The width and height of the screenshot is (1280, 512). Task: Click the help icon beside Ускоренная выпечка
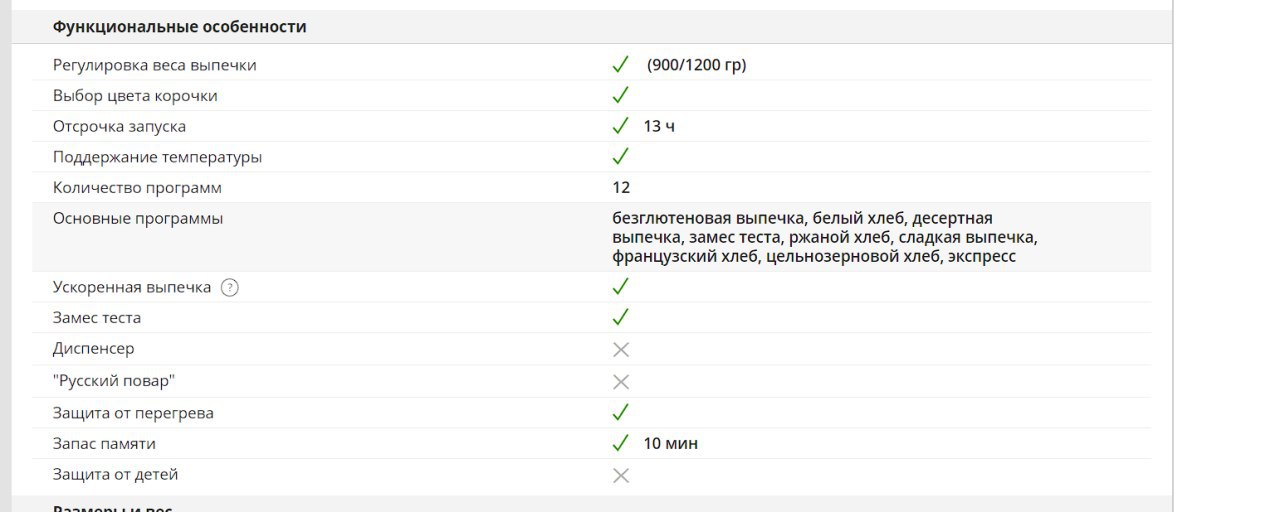230,287
